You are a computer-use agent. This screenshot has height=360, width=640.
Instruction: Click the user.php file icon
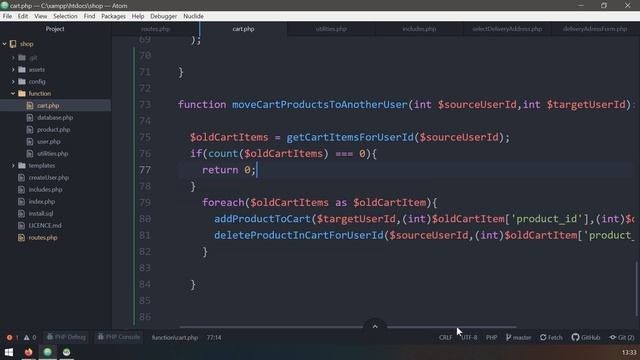tap(30, 142)
